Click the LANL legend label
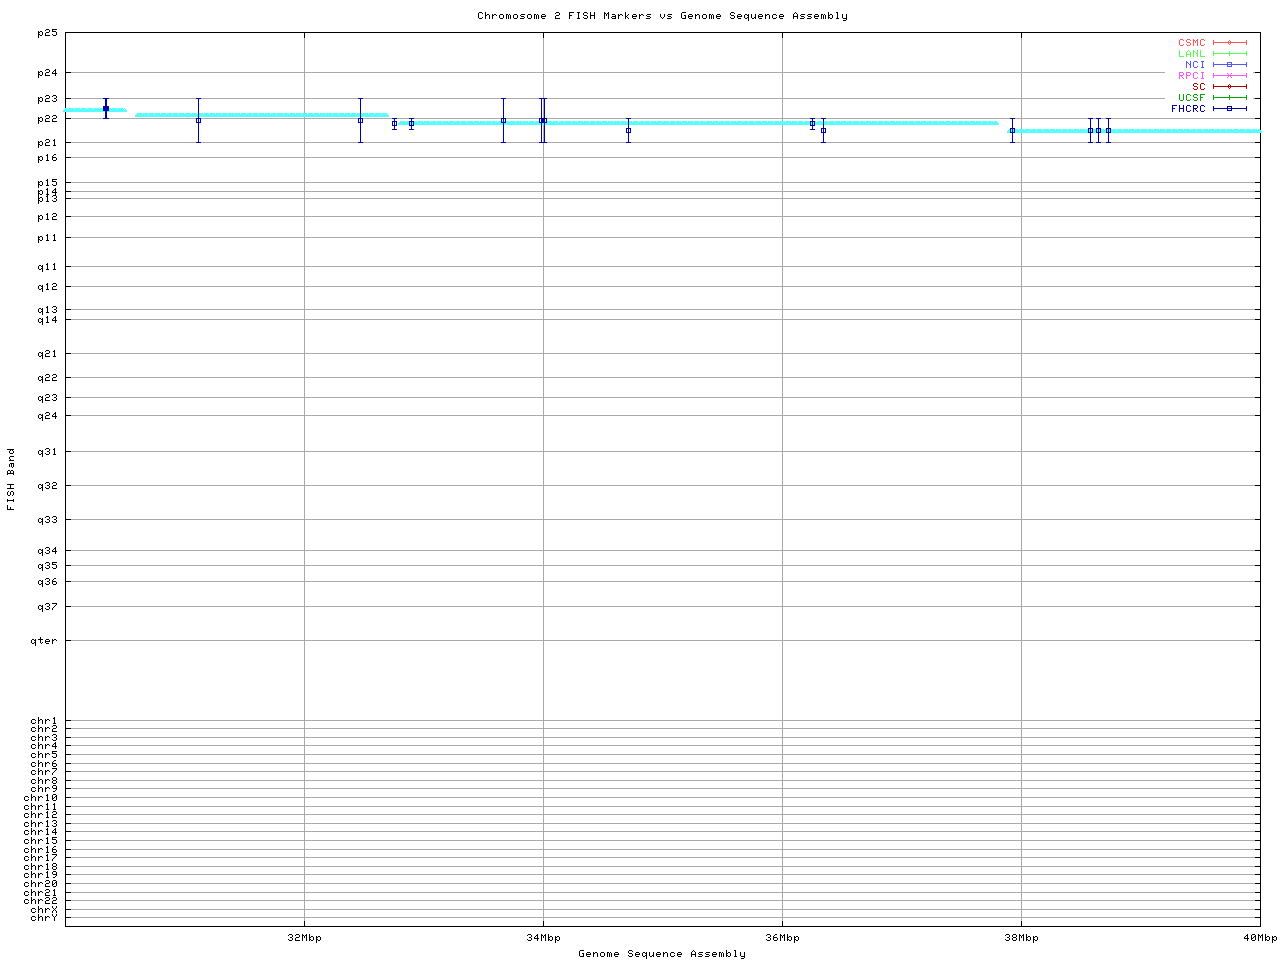The image size is (1280, 960). pos(1191,54)
